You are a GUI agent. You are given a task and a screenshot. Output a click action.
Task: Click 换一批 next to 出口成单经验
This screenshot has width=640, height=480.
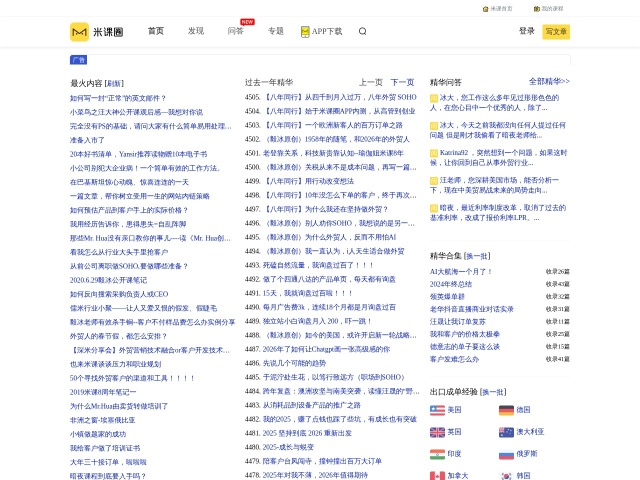(493, 392)
